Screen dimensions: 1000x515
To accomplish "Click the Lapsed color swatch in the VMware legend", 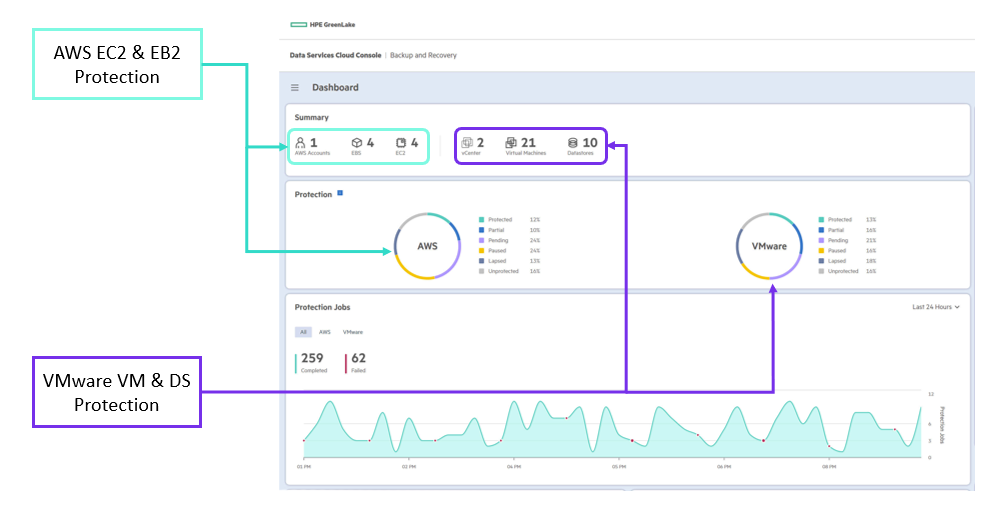I will [821, 261].
